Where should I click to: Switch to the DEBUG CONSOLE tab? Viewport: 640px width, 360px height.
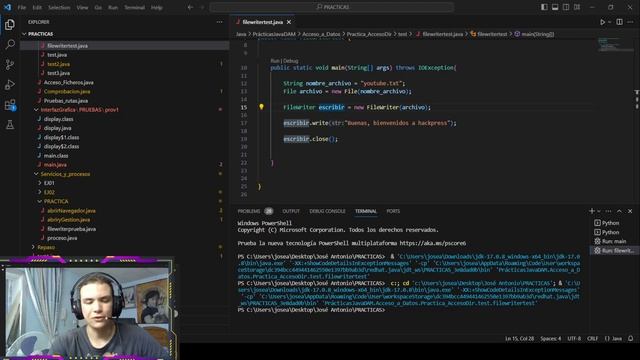[327, 211]
